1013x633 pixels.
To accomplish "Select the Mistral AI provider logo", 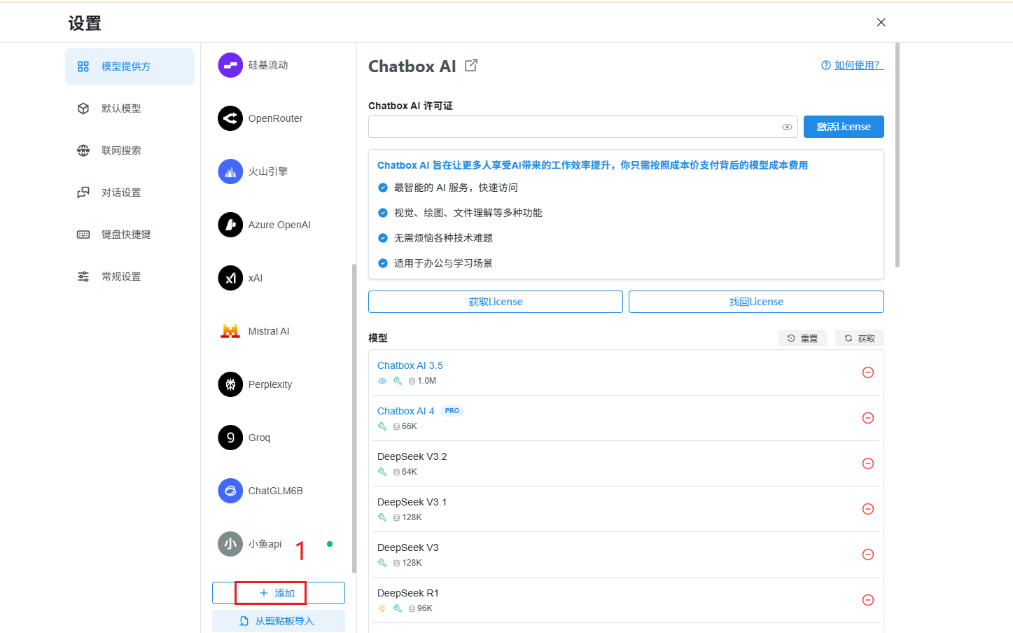I will click(x=230, y=331).
